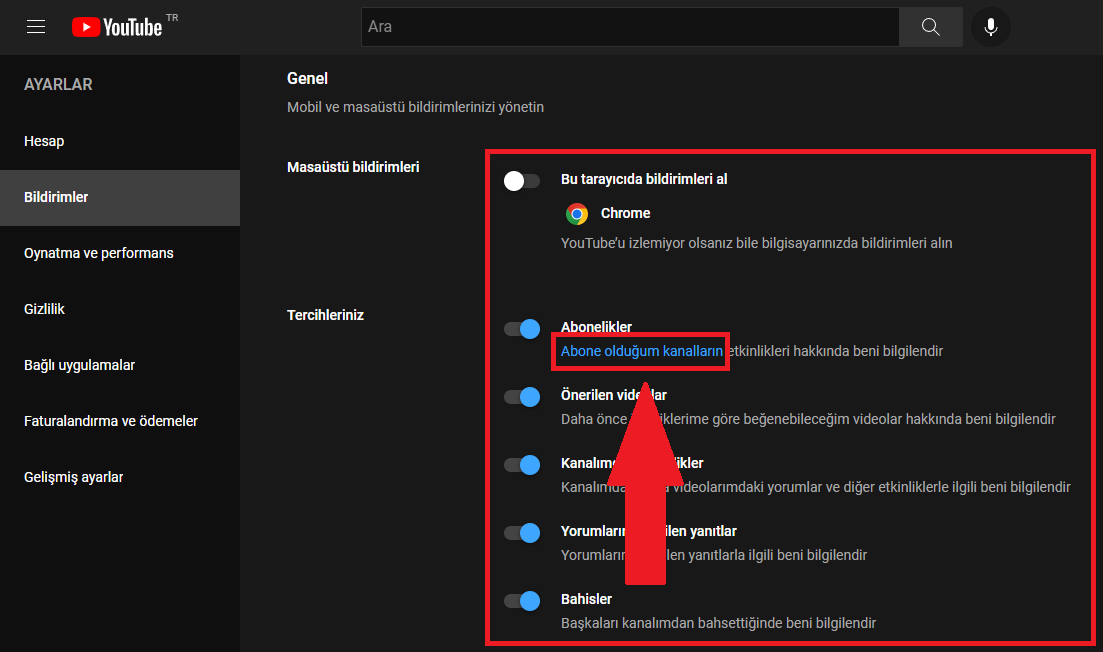Viewport: 1103px width, 652px height.
Task: Focus the Ara search field
Action: point(630,27)
